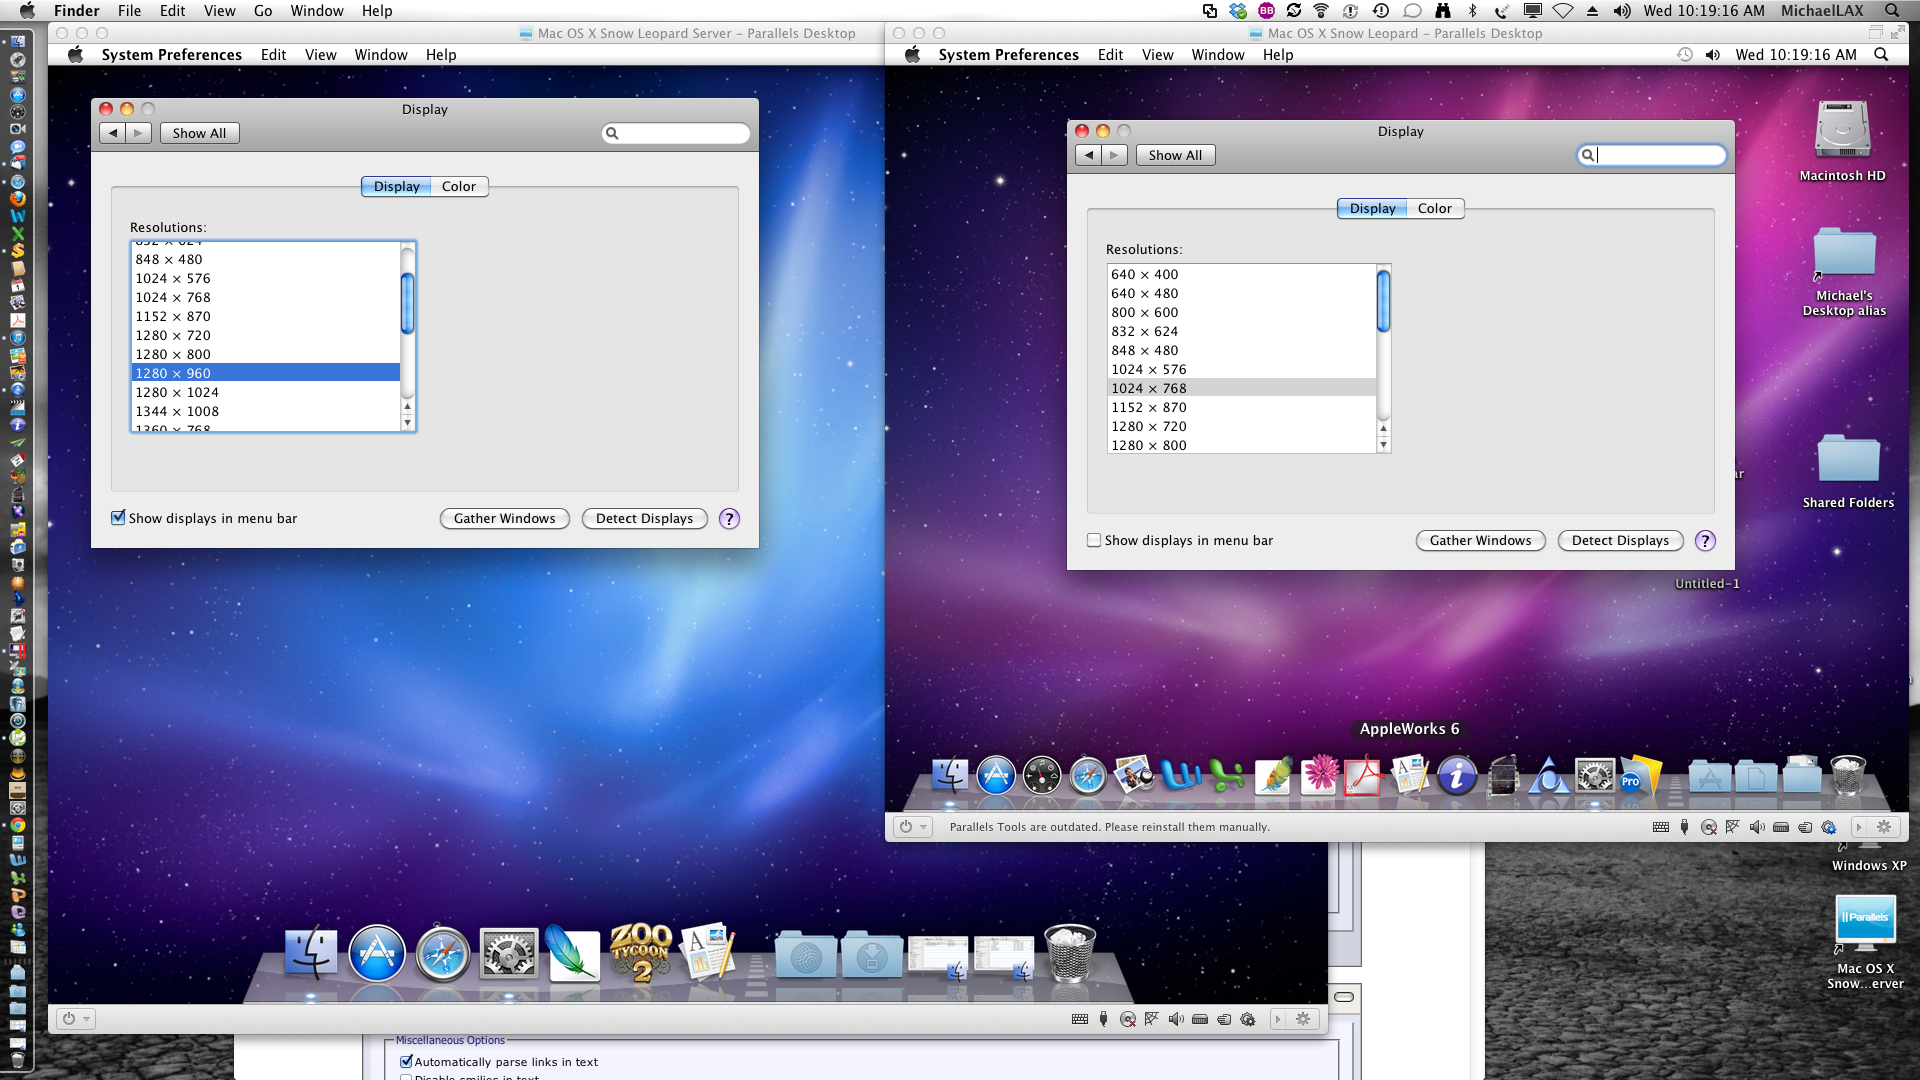Open host Finder File menu
This screenshot has width=1920, height=1080.
pos(129,11)
